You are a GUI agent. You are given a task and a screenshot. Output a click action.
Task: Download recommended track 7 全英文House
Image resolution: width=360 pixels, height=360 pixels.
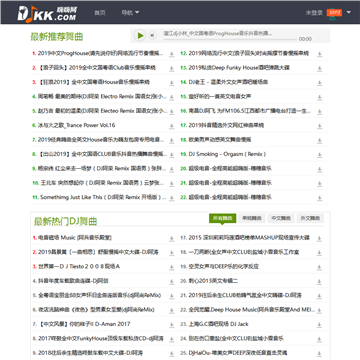click(x=172, y=141)
